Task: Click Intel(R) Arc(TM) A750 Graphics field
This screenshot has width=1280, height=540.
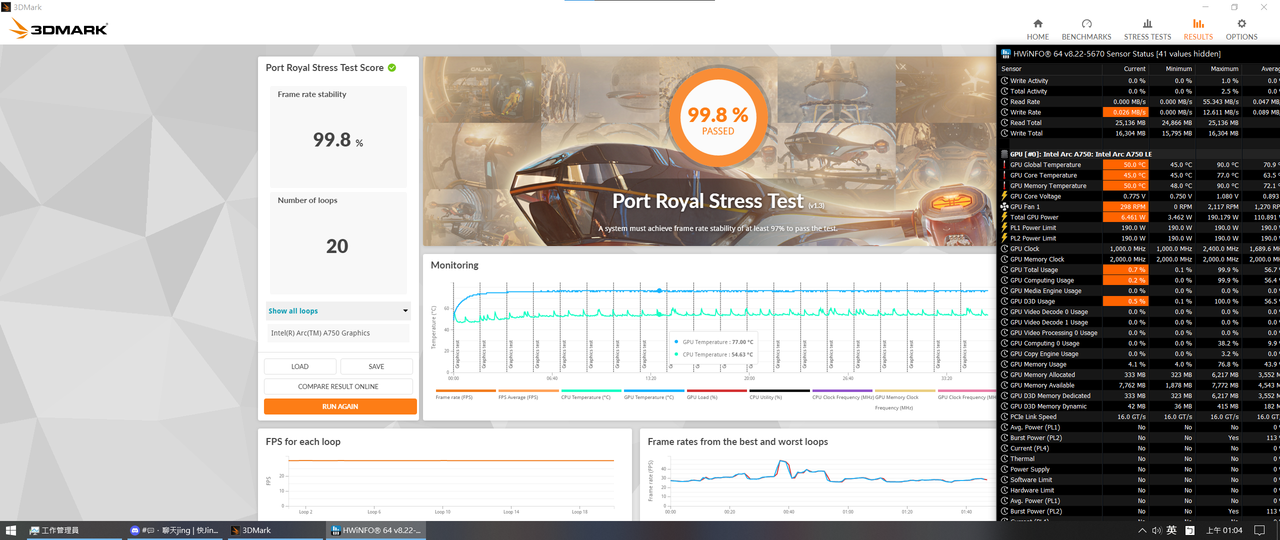Action: [x=338, y=333]
